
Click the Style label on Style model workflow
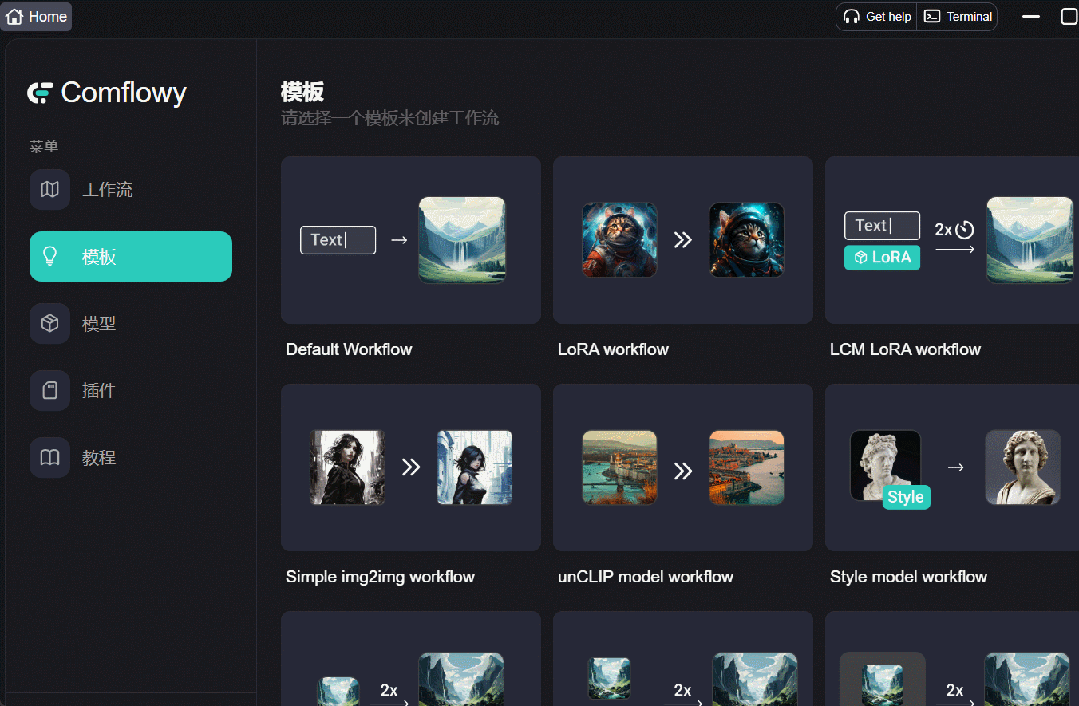point(906,497)
